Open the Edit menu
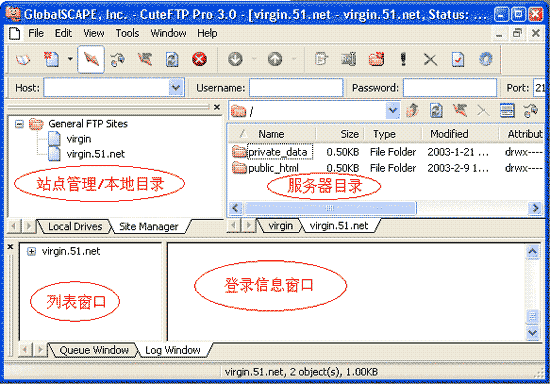Viewport: 550px width, 384px height. [x=63, y=33]
